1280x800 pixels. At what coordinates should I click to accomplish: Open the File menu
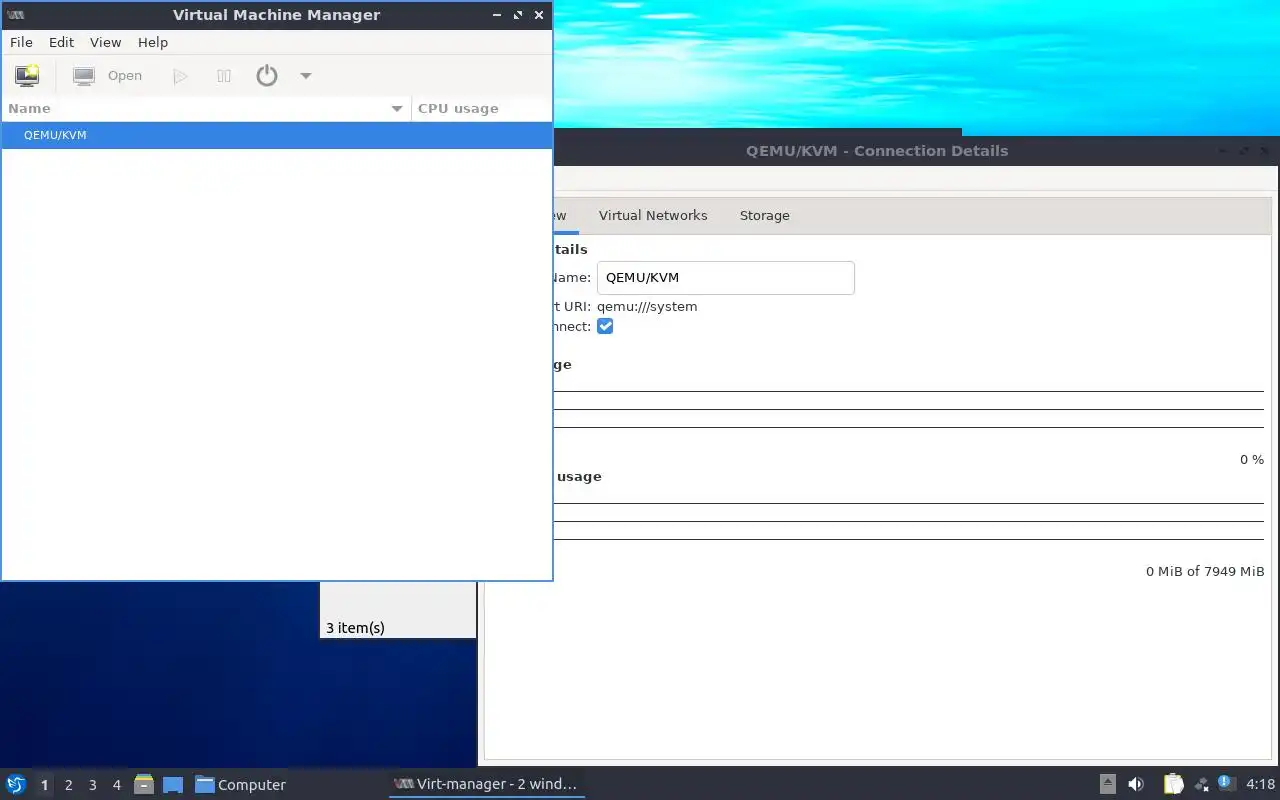[x=21, y=42]
